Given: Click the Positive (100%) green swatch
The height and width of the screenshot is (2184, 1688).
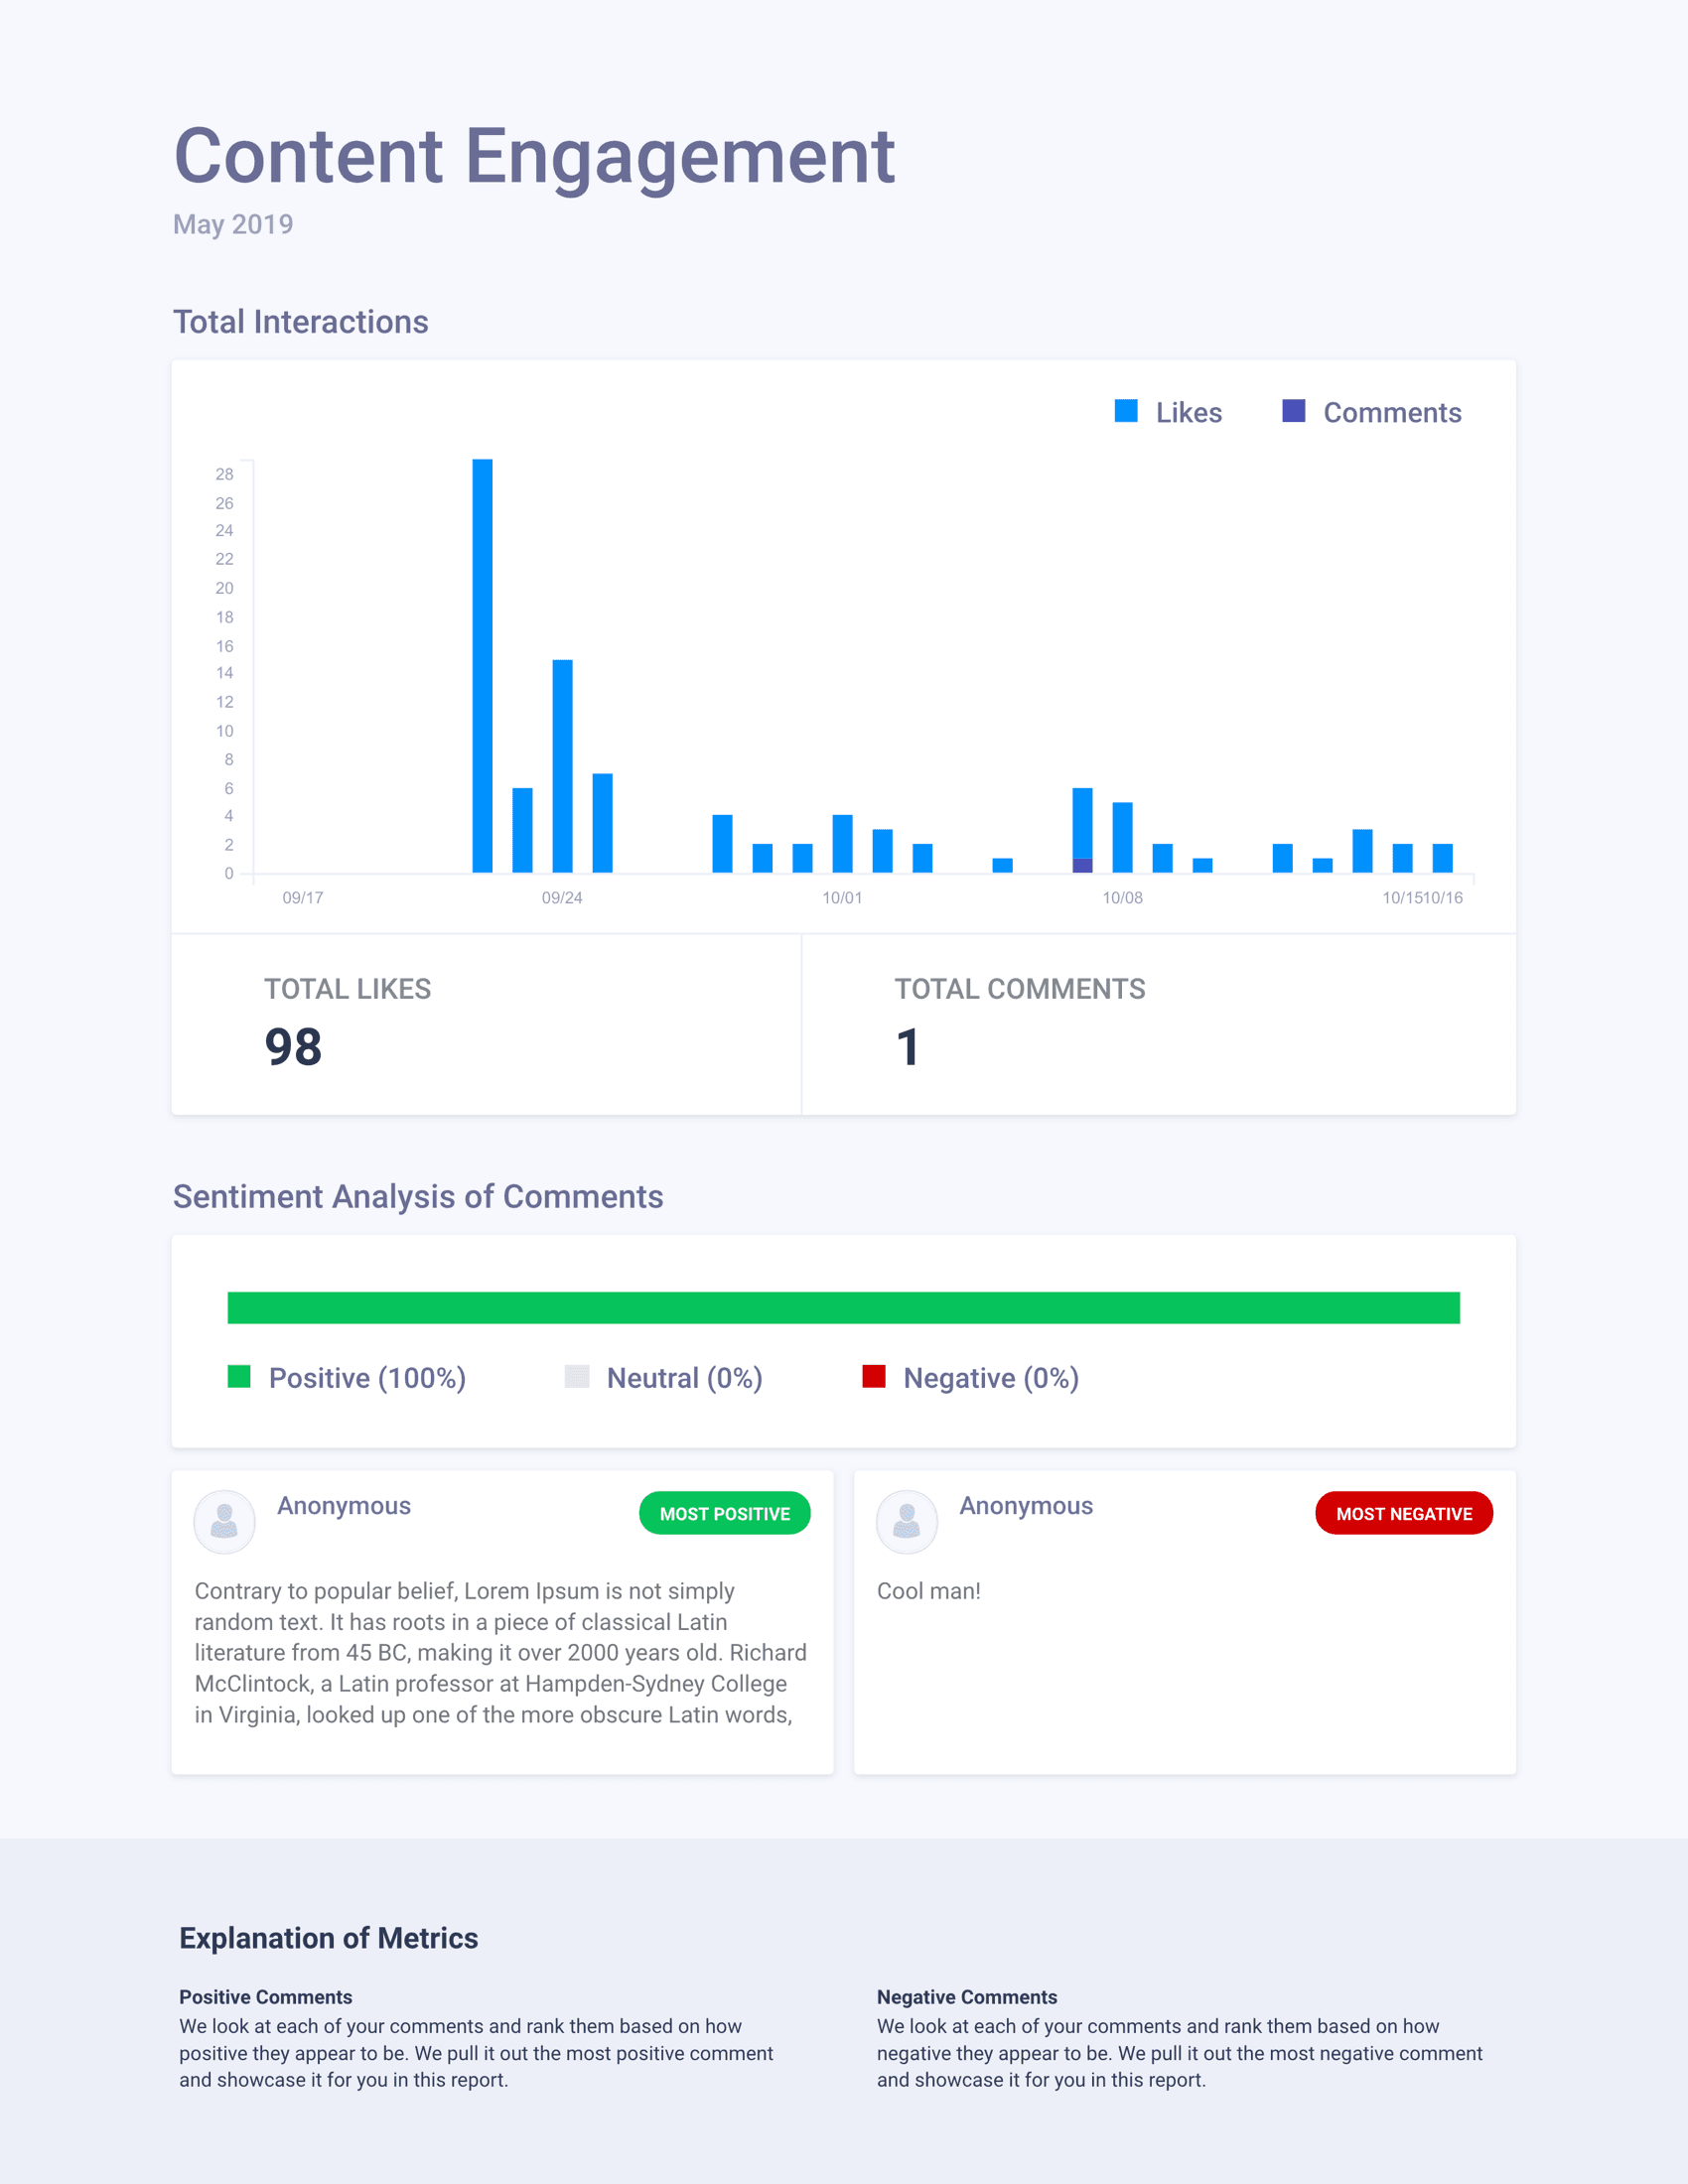Looking at the screenshot, I should click(x=239, y=1376).
